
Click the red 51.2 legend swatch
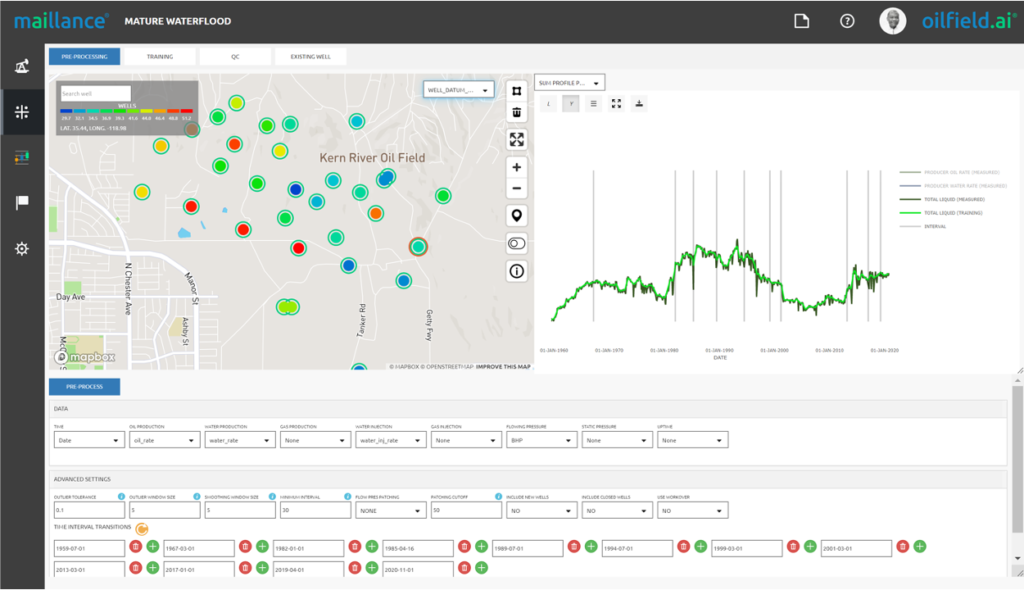pyautogui.click(x=187, y=111)
